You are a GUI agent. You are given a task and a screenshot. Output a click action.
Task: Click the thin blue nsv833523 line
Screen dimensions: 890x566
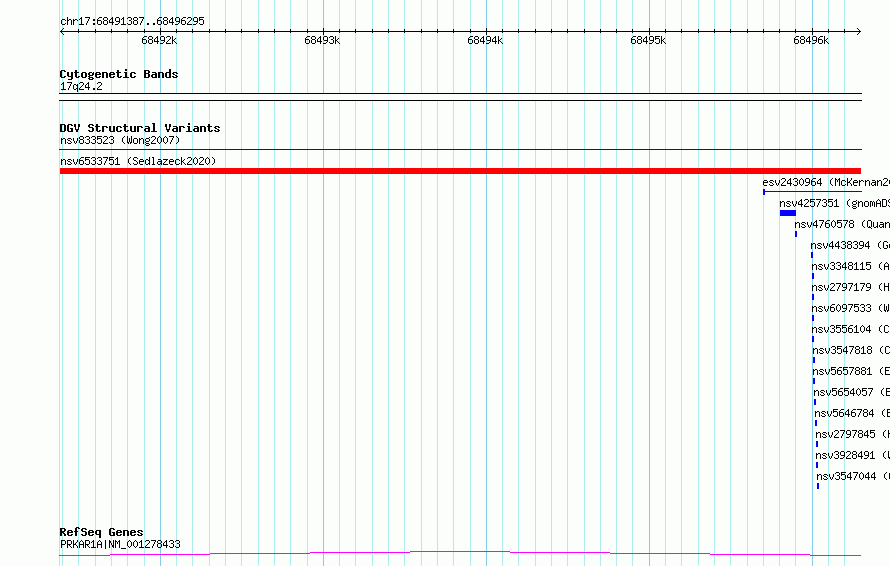[460, 149]
